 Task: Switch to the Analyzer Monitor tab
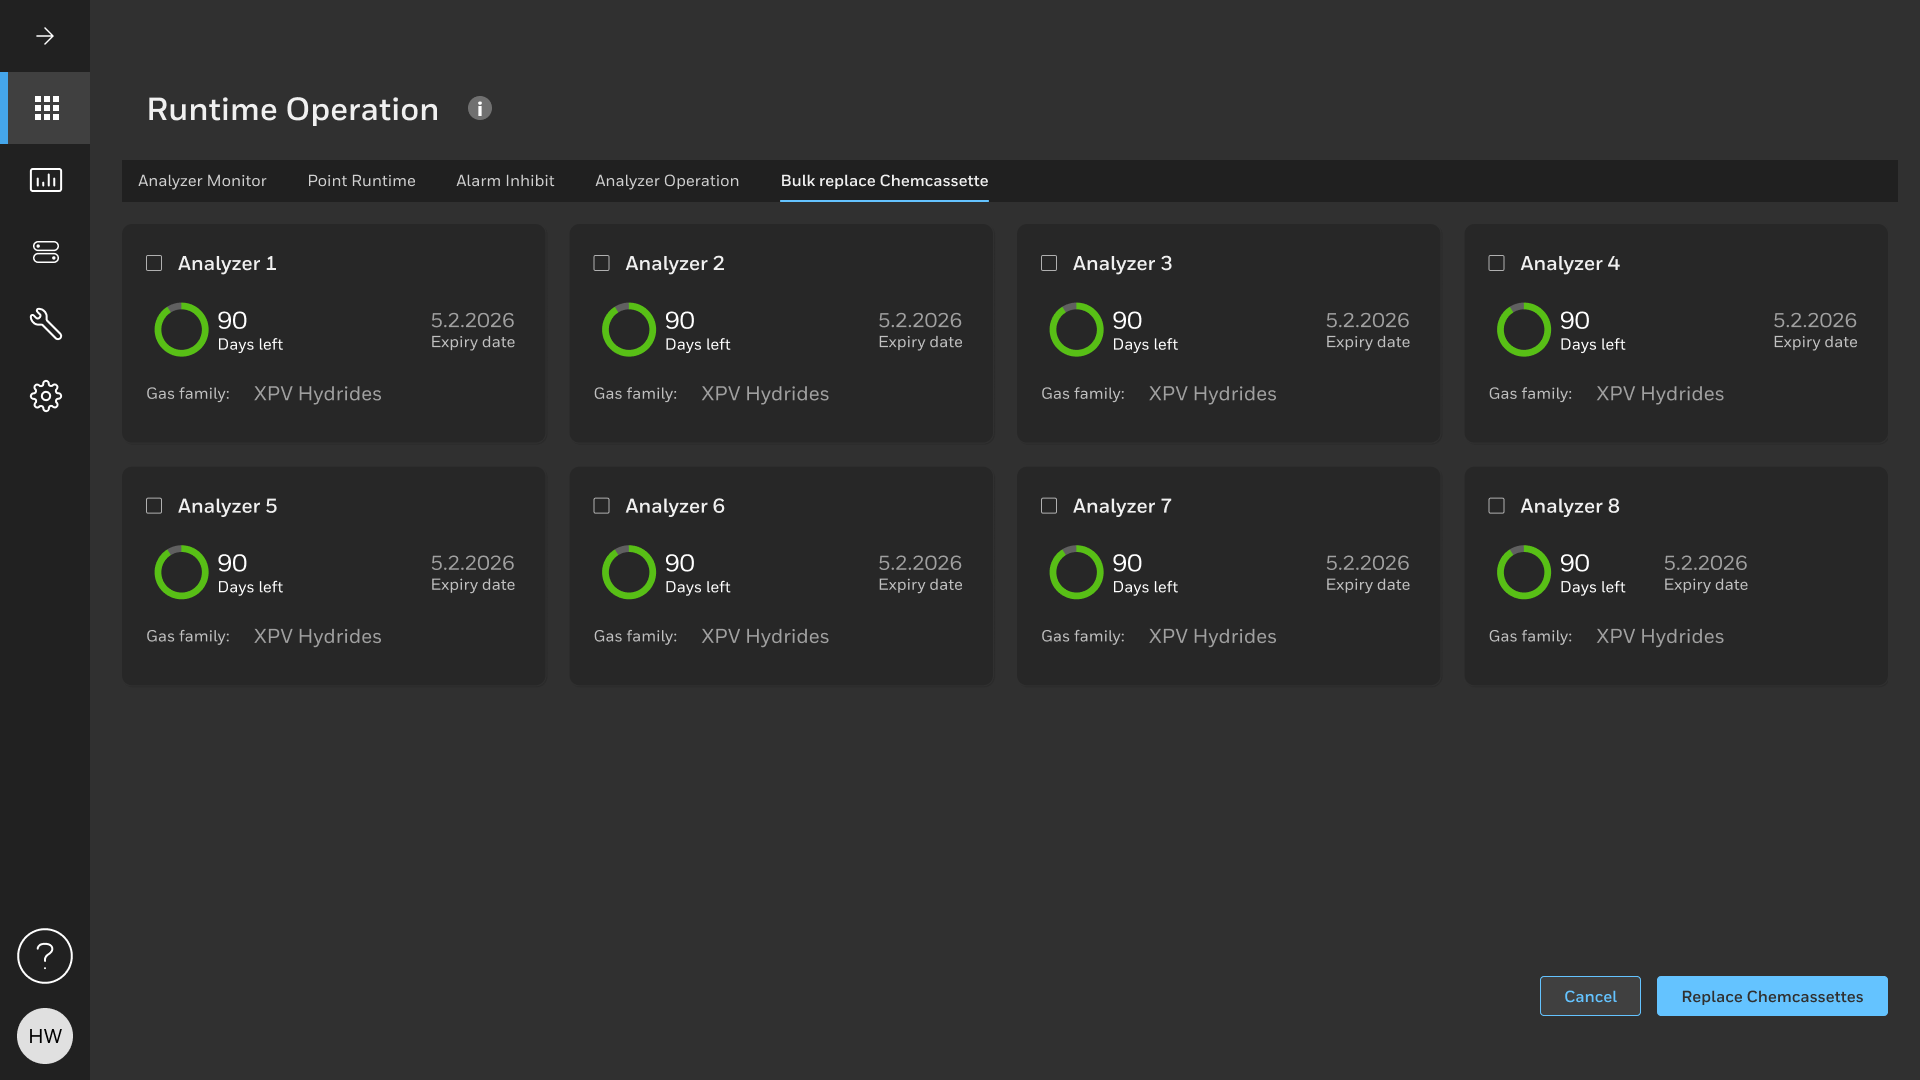click(x=202, y=181)
